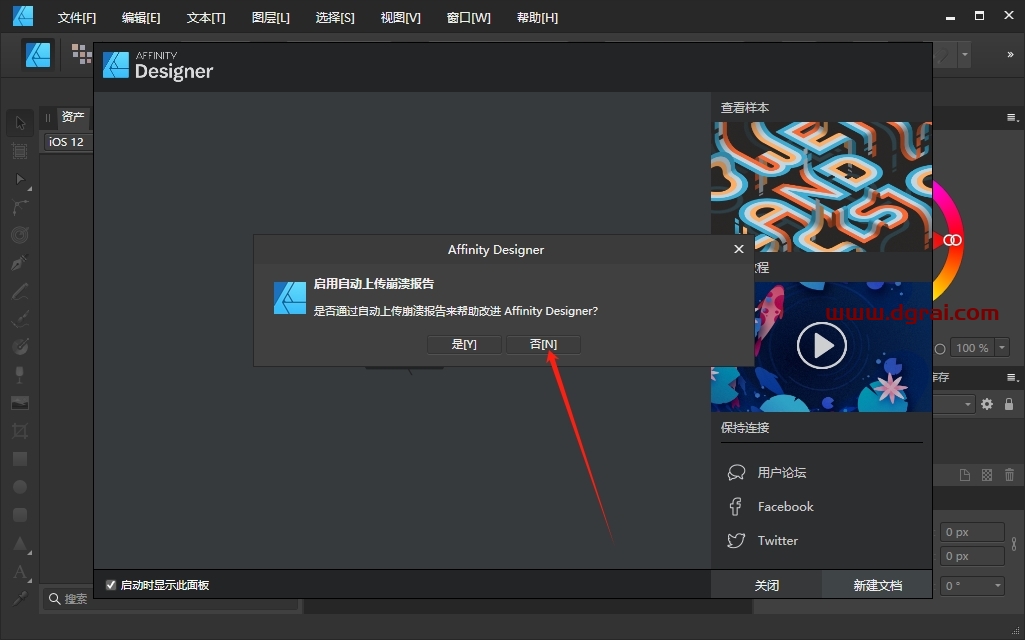Open the top toolbar dropdown arrow
The width and height of the screenshot is (1025, 640).
tap(964, 55)
